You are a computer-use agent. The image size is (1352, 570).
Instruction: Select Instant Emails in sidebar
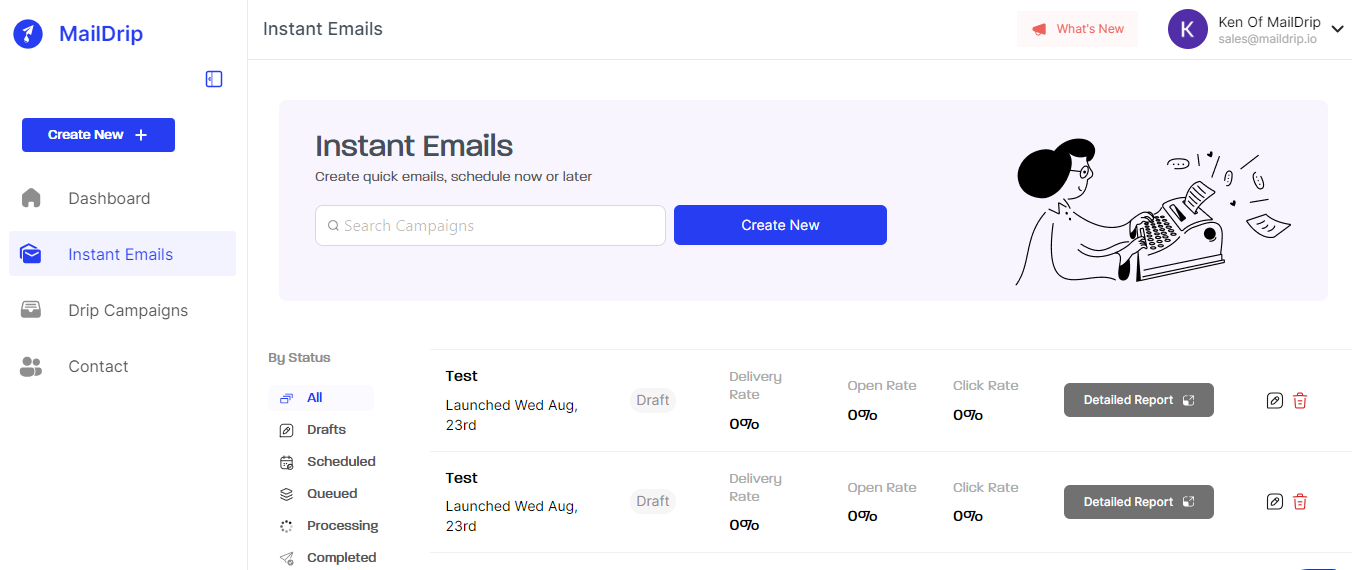coord(123,254)
